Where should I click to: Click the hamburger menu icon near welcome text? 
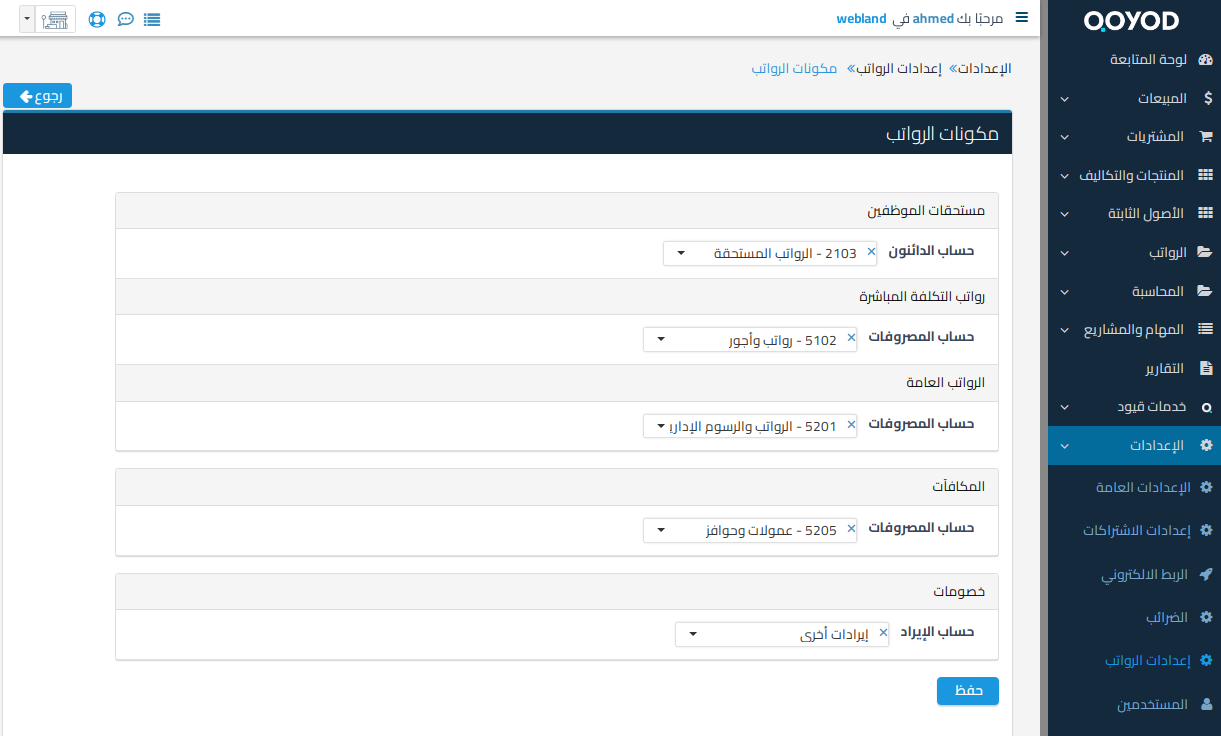coord(1022,18)
